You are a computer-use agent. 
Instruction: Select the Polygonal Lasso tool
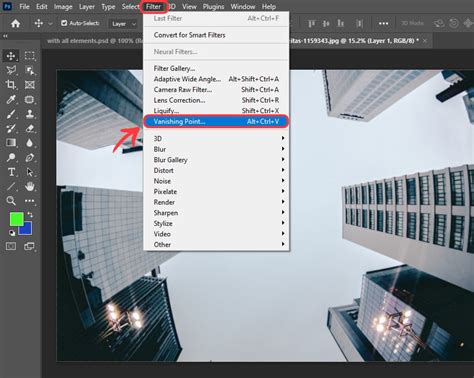[11, 70]
